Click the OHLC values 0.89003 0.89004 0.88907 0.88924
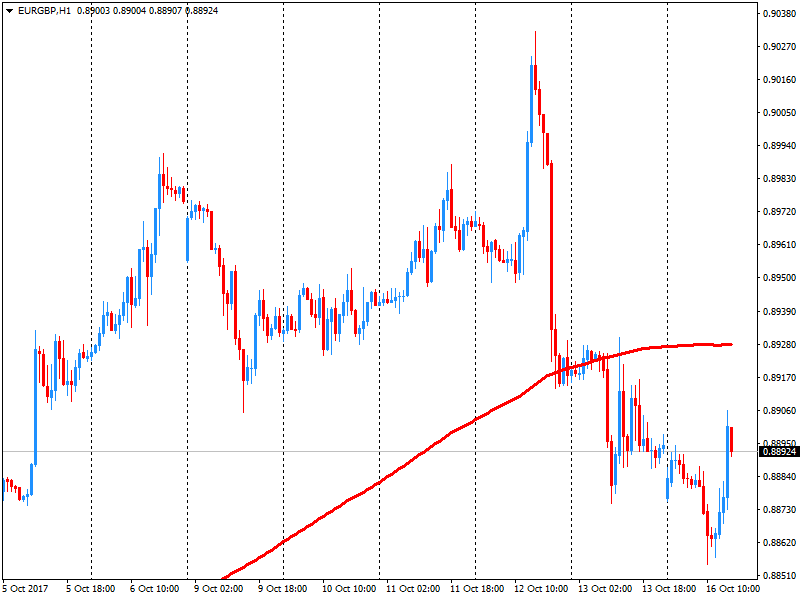The width and height of the screenshot is (800, 600). click(147, 11)
